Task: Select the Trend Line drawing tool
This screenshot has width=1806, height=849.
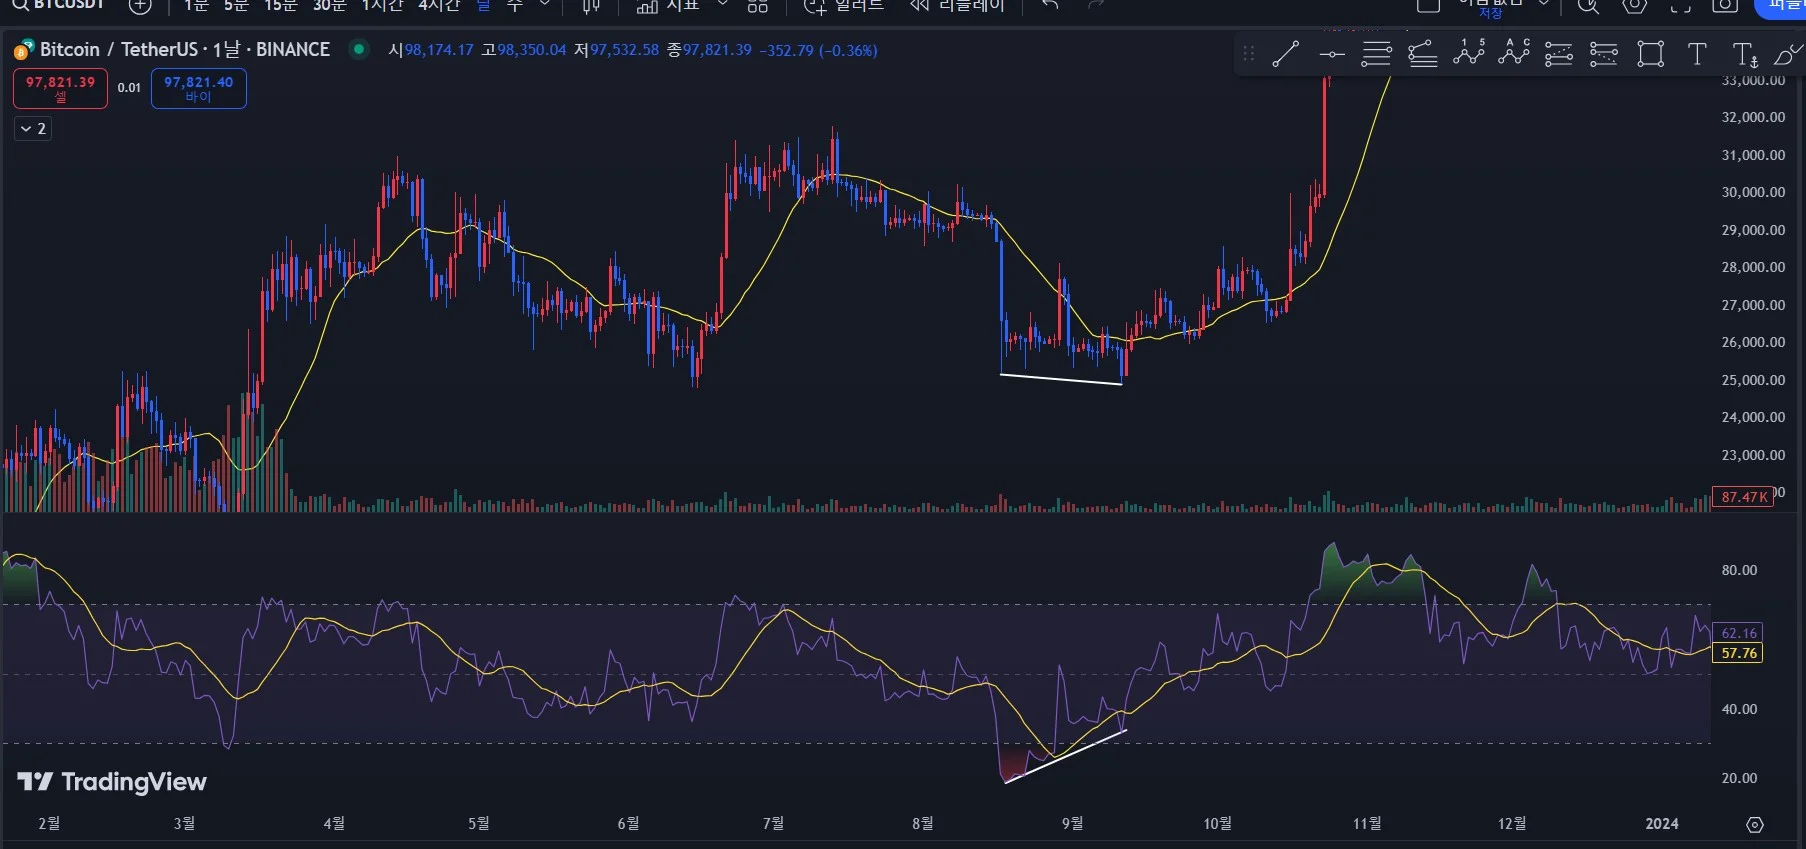Action: pos(1285,54)
